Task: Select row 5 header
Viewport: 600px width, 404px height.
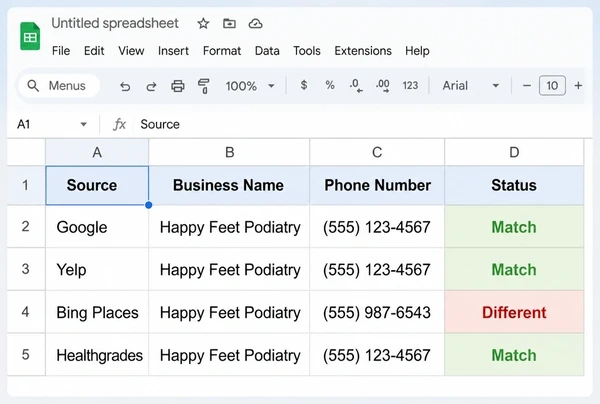Action: click(26, 355)
